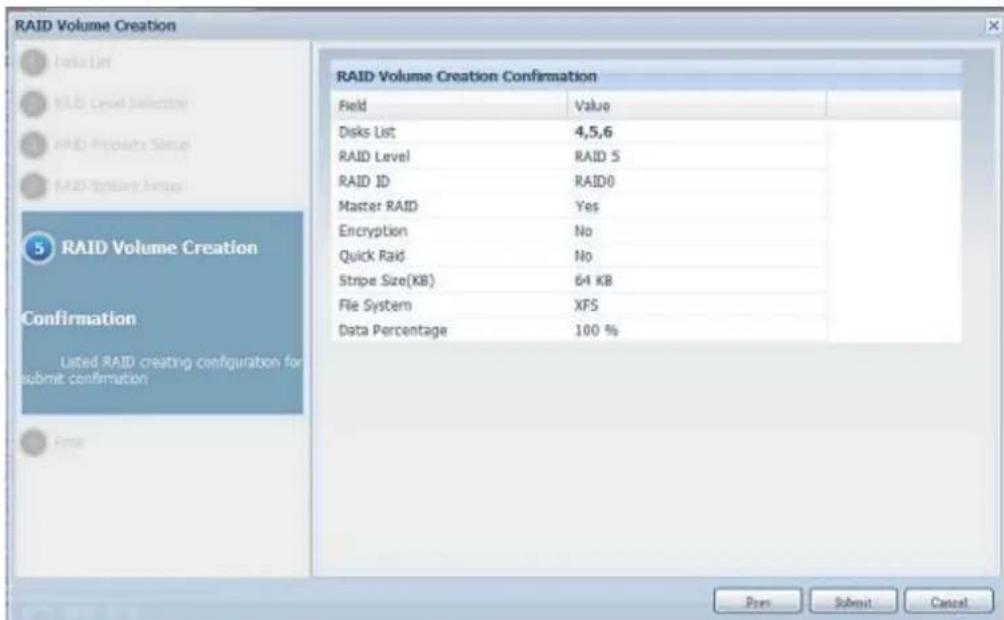1004x620 pixels.
Task: Click the Submit button
Action: (x=853, y=602)
